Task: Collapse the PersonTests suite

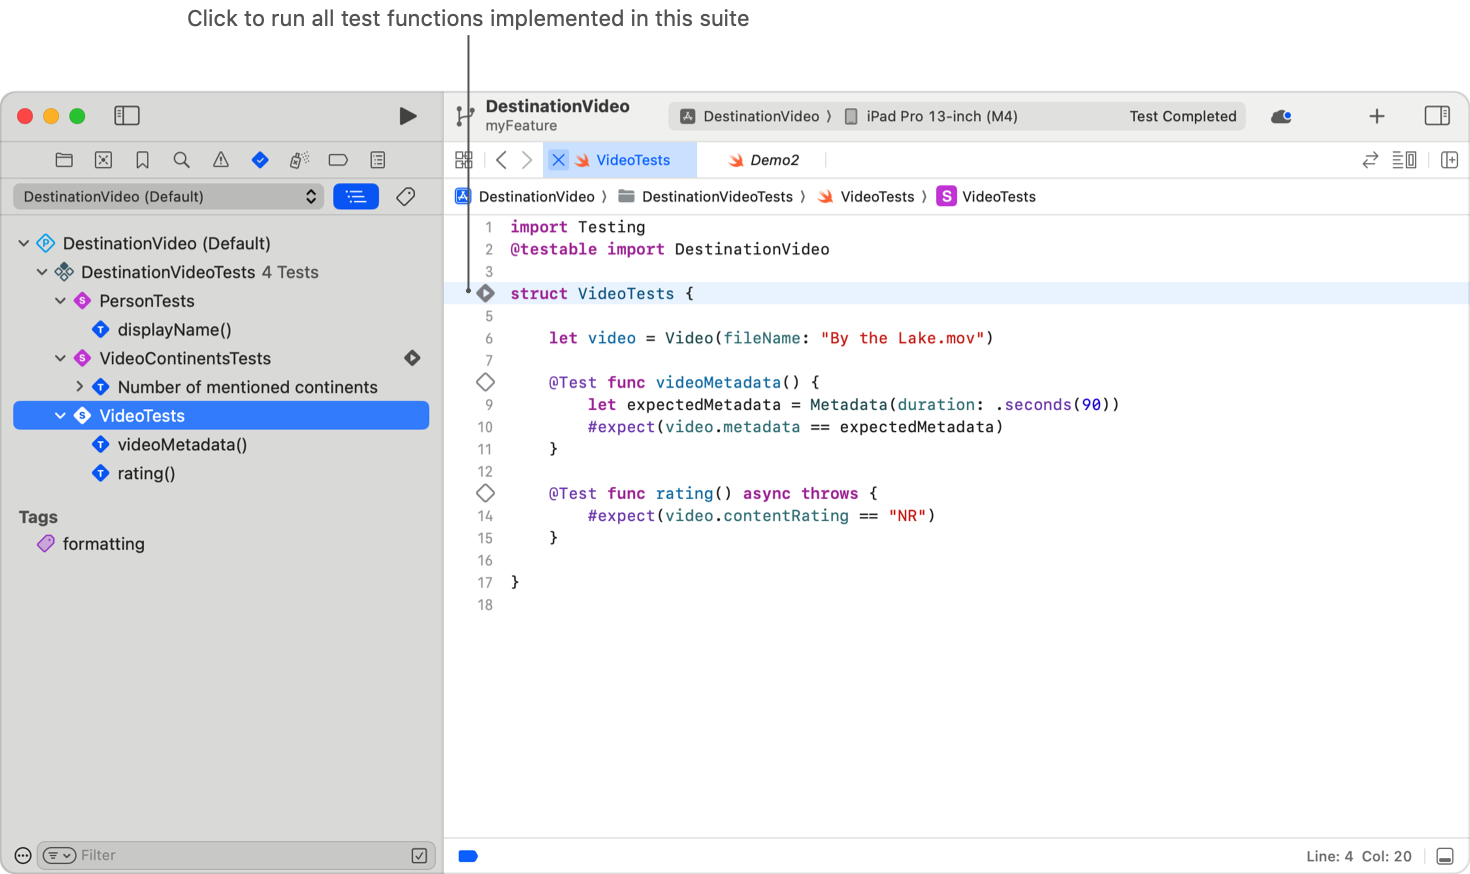Action: click(x=60, y=301)
